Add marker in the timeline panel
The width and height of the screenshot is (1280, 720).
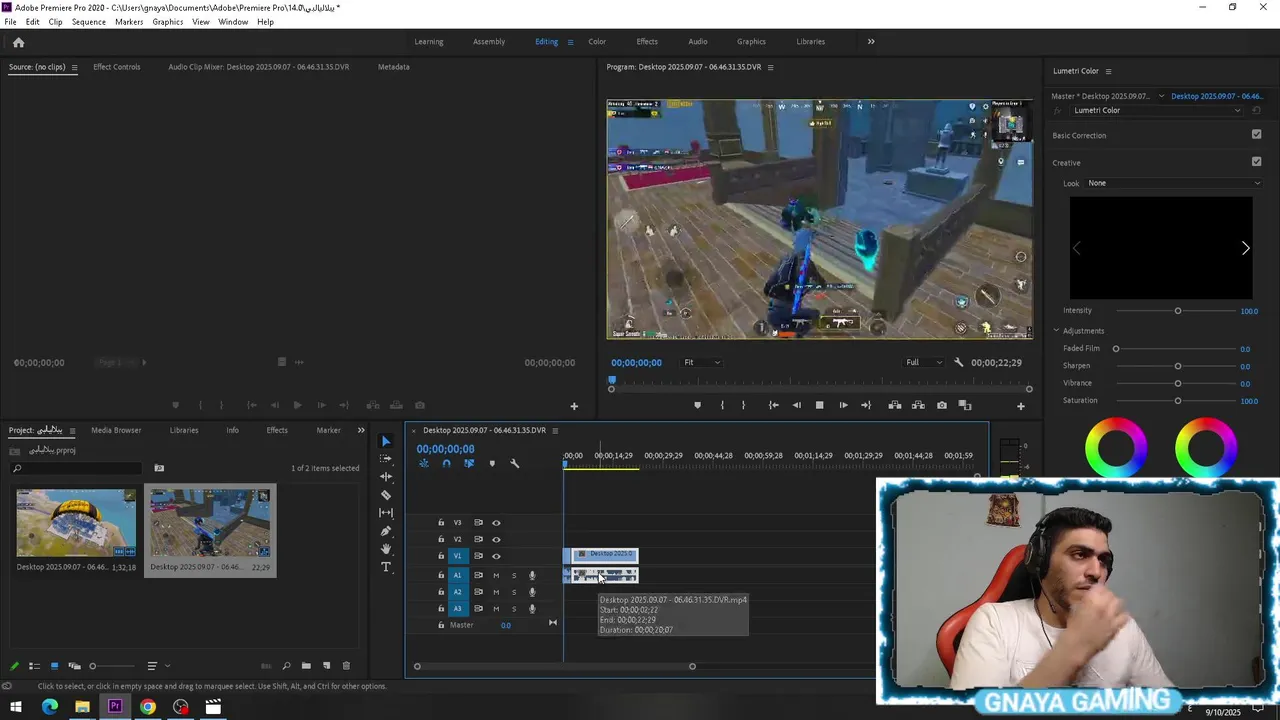491,463
